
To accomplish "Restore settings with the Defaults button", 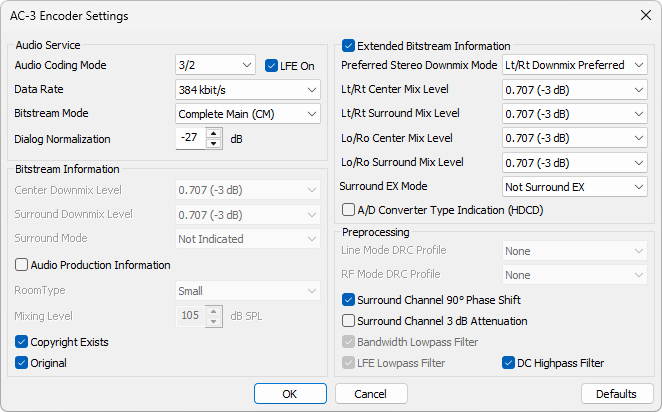I will tap(617, 393).
